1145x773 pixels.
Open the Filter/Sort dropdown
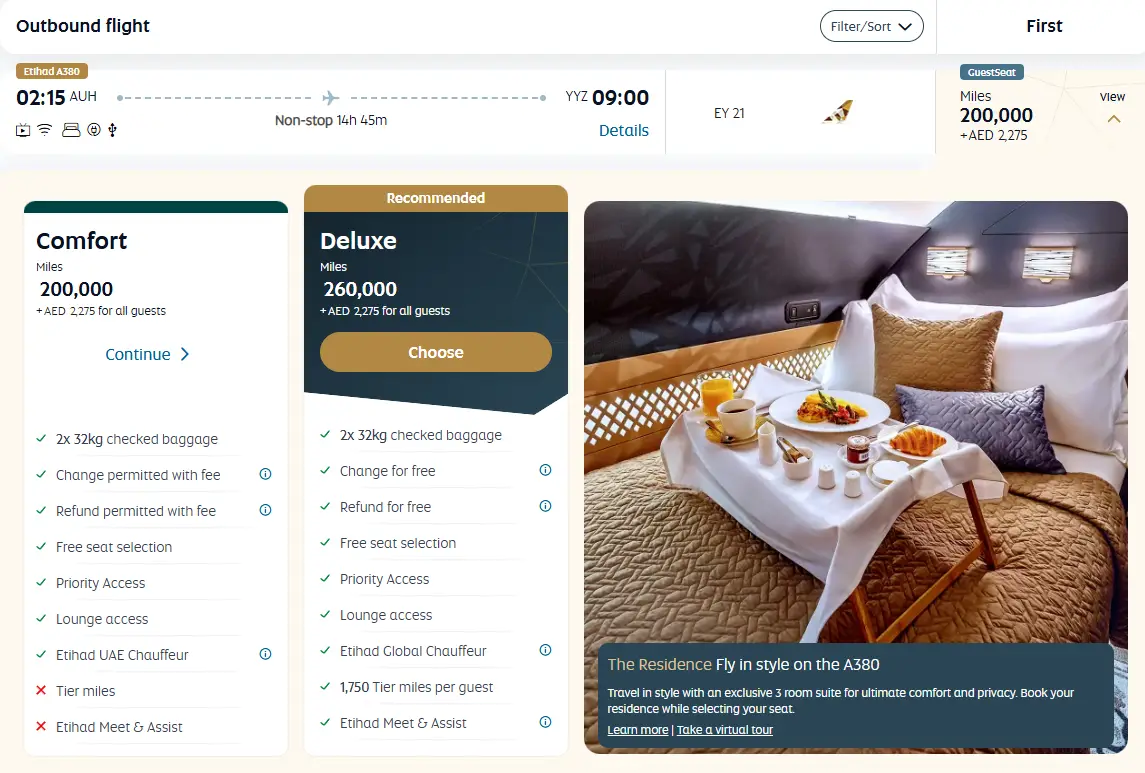[x=872, y=26]
